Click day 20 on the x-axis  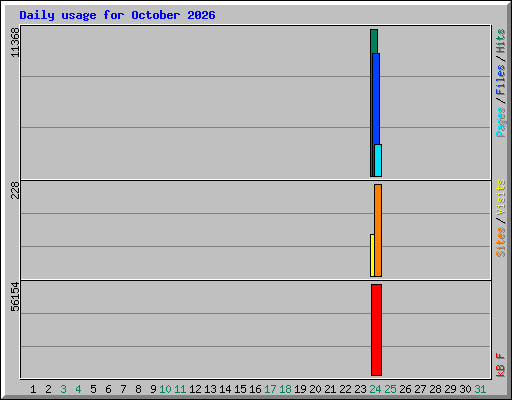(315, 389)
